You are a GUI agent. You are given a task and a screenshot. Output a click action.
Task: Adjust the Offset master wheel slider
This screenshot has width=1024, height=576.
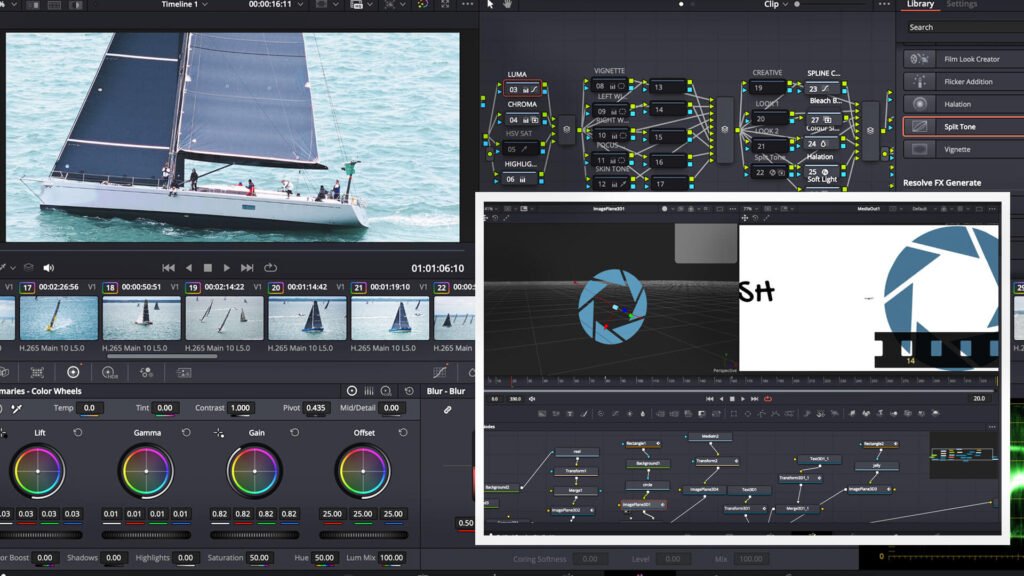363,536
